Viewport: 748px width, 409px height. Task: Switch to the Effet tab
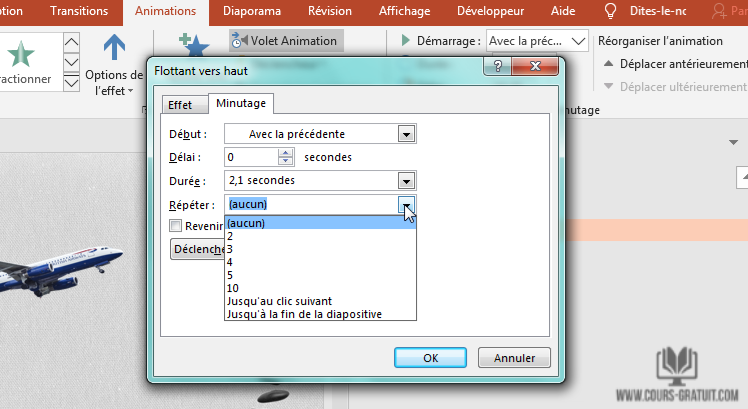tap(180, 105)
